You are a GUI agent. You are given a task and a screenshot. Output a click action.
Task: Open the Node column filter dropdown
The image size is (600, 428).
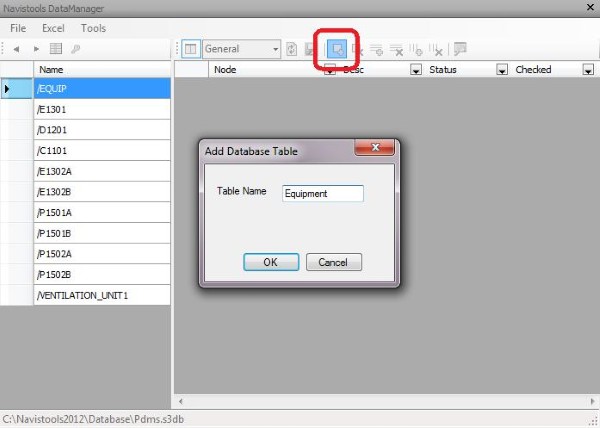[x=329, y=70]
